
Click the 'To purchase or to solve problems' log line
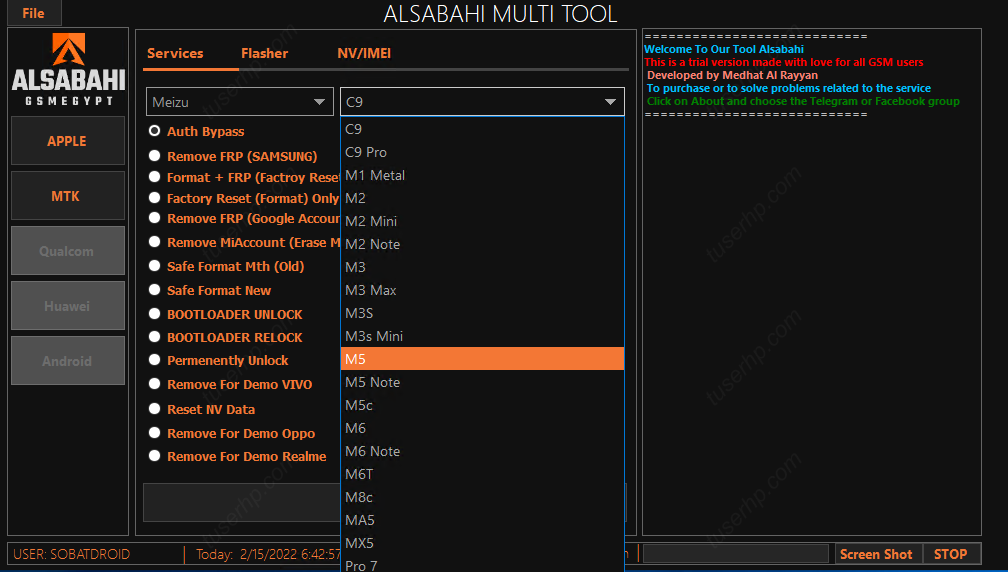789,88
